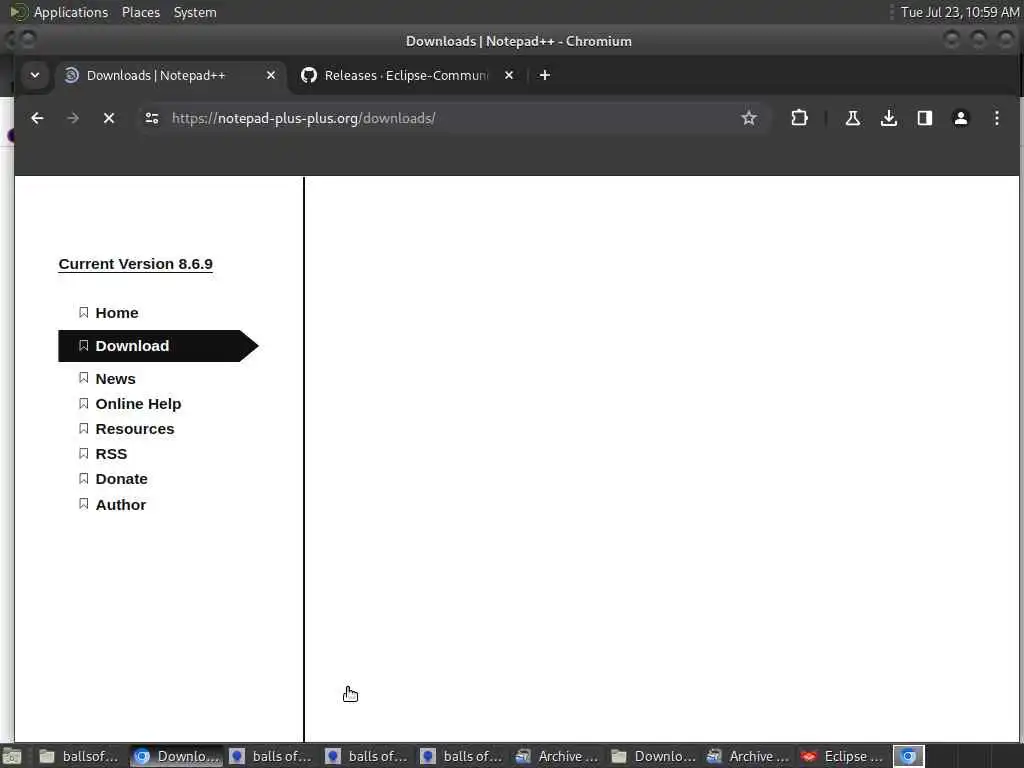Open Chrome Labs flask icon
Image resolution: width=1024 pixels, height=768 pixels.
(x=852, y=118)
